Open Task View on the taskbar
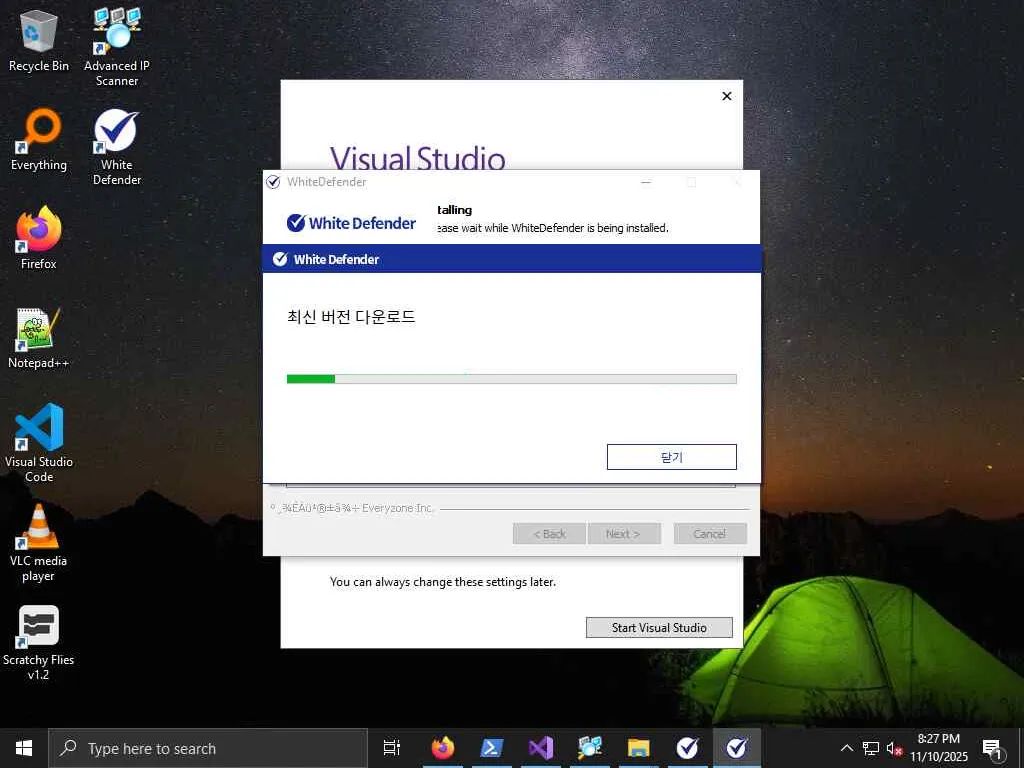This screenshot has height=768, width=1024. 392,748
